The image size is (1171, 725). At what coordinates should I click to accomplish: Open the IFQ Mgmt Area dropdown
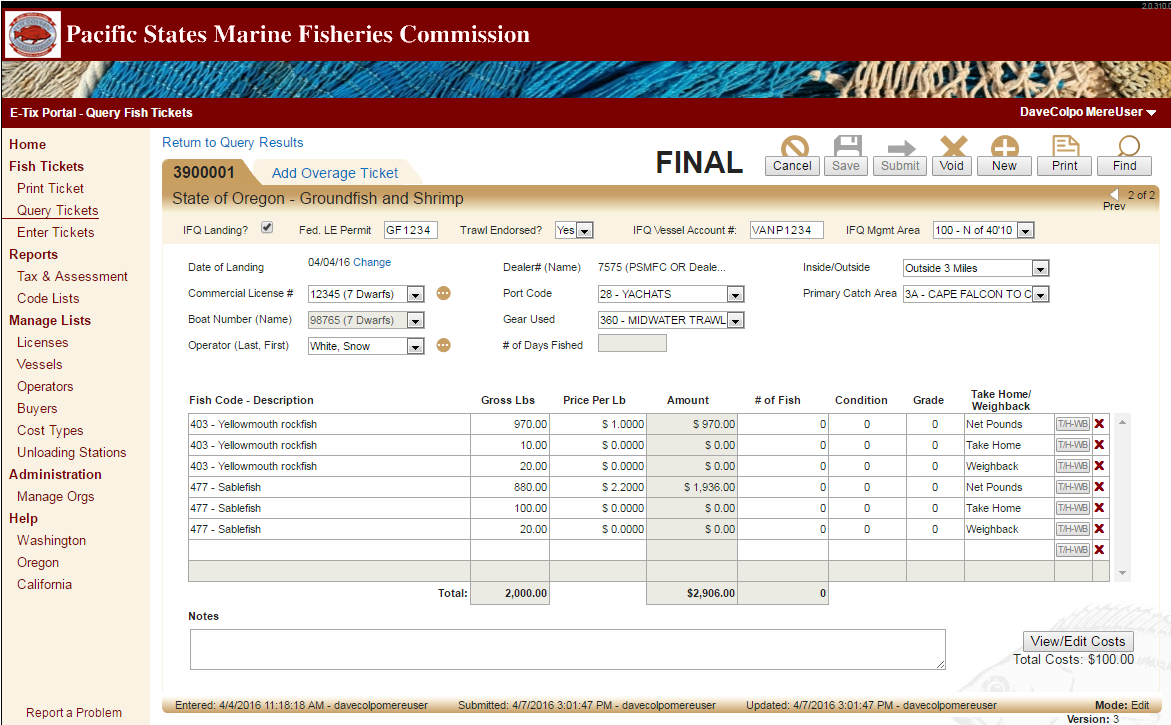point(1025,231)
